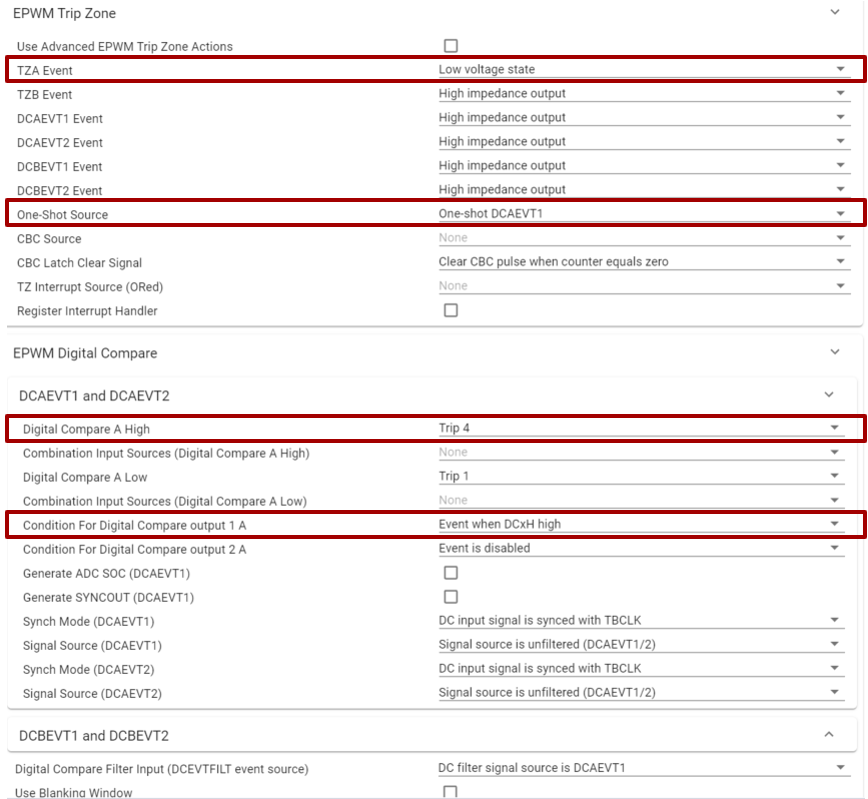Open the DCBEVT2 Event dropdown
868x799 pixels.
coord(642,190)
